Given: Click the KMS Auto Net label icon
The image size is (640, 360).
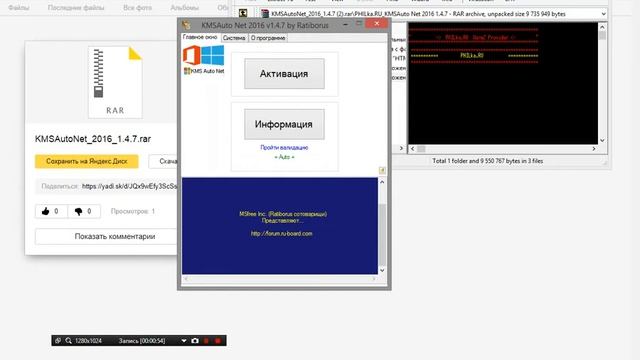Looking at the screenshot, I should (204, 71).
